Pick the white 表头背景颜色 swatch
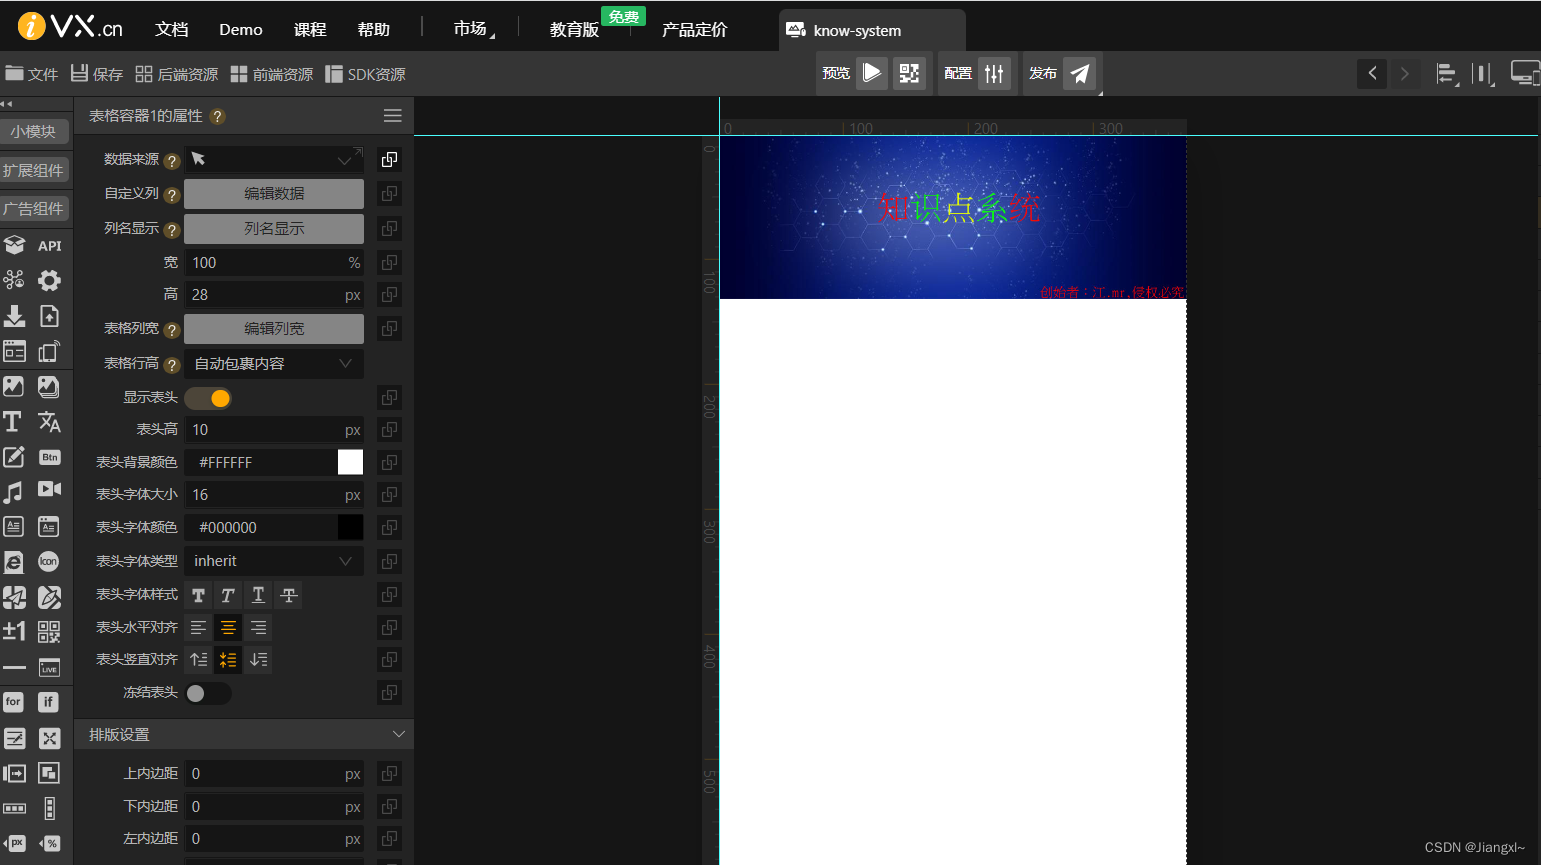 [x=350, y=462]
